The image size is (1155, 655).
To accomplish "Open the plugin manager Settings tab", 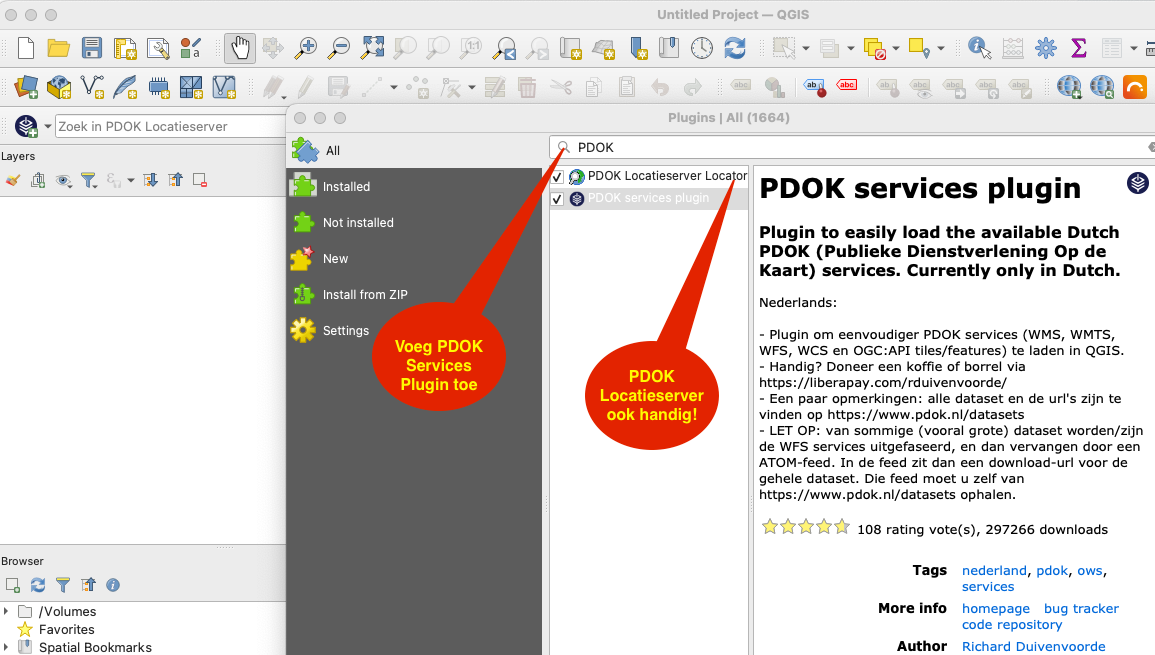I will point(416,330).
